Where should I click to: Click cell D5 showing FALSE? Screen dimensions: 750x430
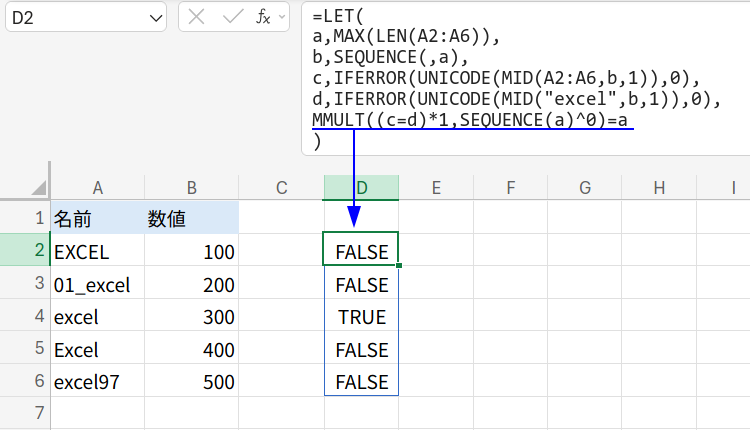361,348
